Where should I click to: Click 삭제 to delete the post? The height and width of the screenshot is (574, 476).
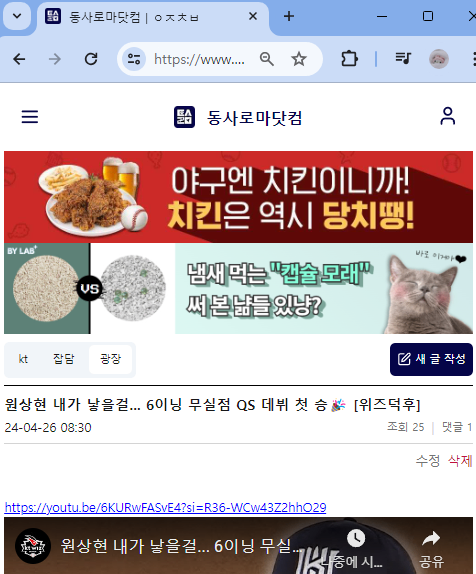[460, 461]
